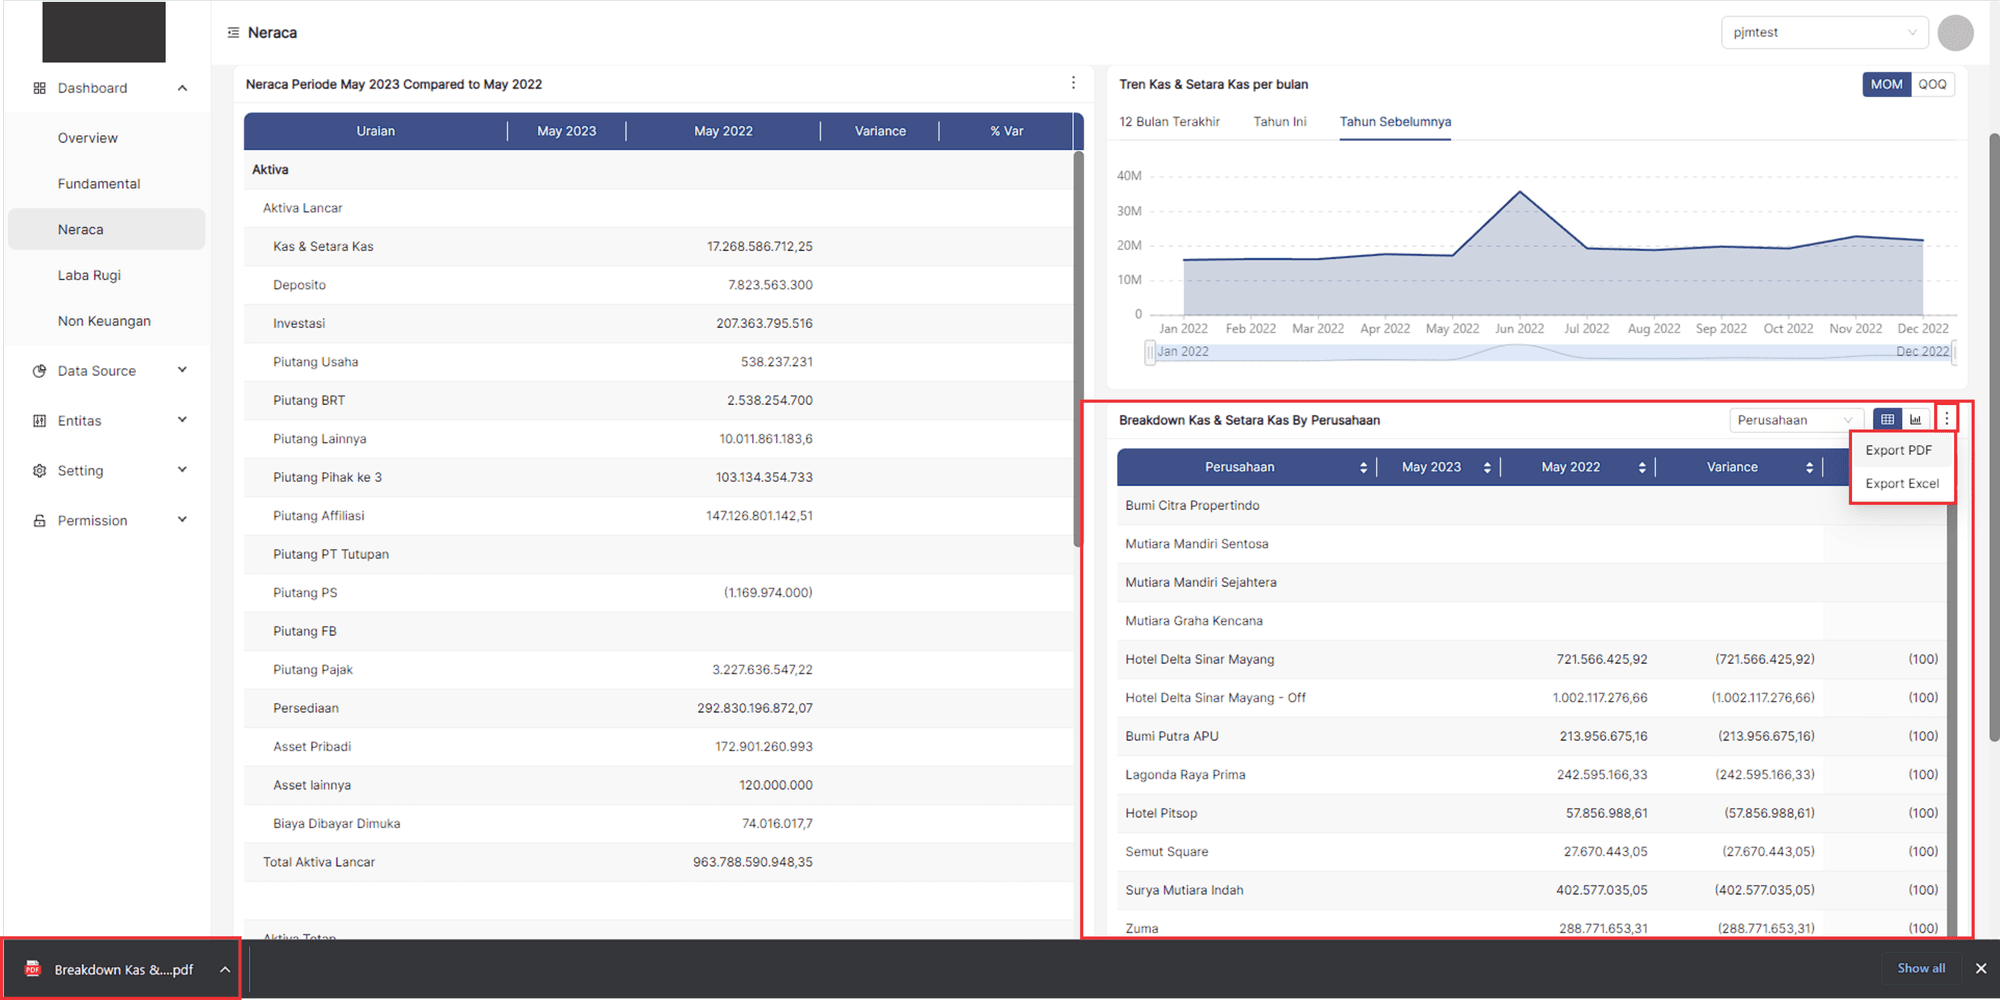Toggle chart to QOQ mode
The image size is (2000, 1000).
[x=1932, y=85]
